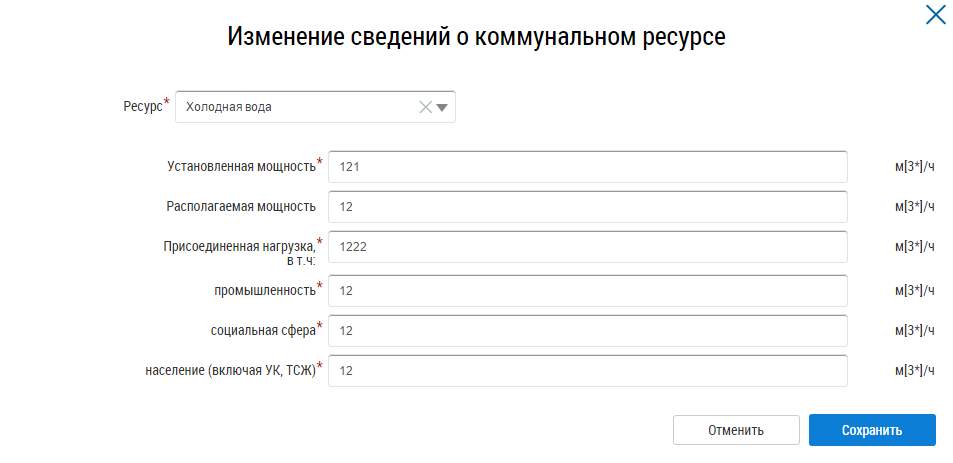Screen dimensions: 953x463
Task: Focus the Установленная мощность input field
Action: [587, 167]
